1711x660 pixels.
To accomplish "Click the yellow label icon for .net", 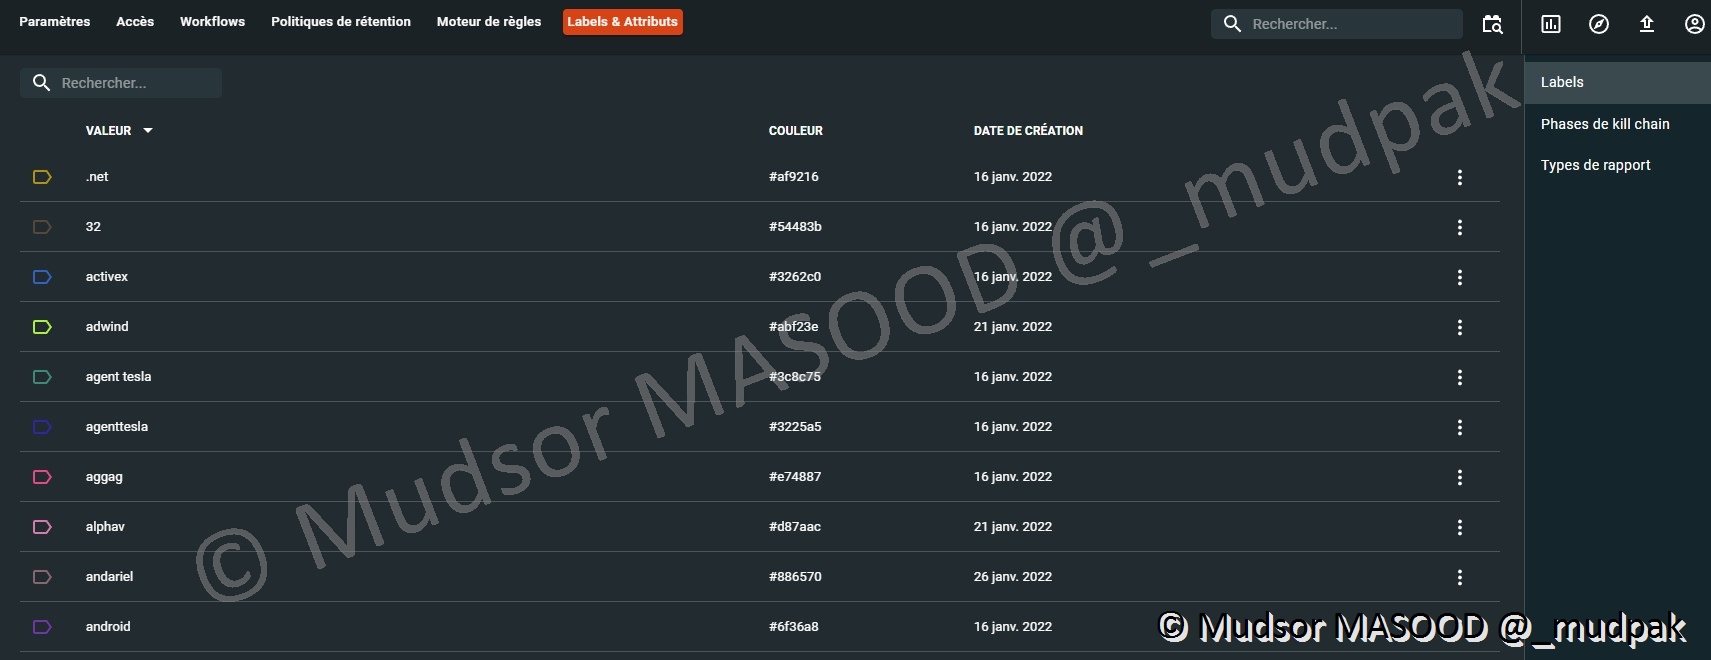I will pos(42,177).
